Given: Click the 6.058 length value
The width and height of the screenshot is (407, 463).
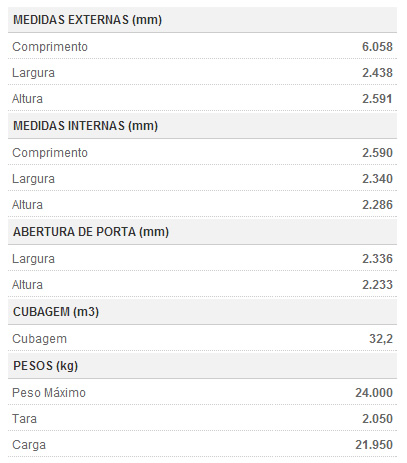Looking at the screenshot, I should [377, 47].
